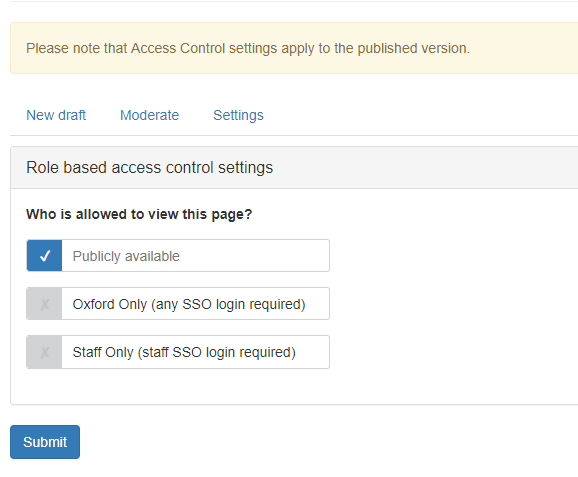Switch to the Moderate tab
578x477 pixels.
(149, 115)
